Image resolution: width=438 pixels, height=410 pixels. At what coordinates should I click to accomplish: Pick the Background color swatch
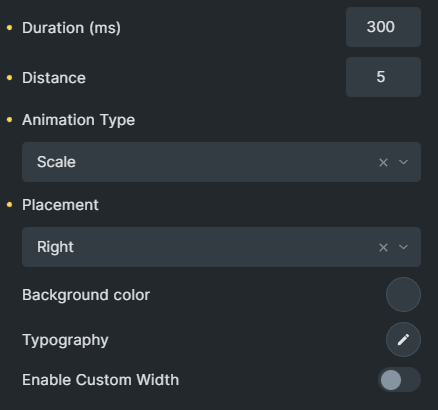coord(403,295)
